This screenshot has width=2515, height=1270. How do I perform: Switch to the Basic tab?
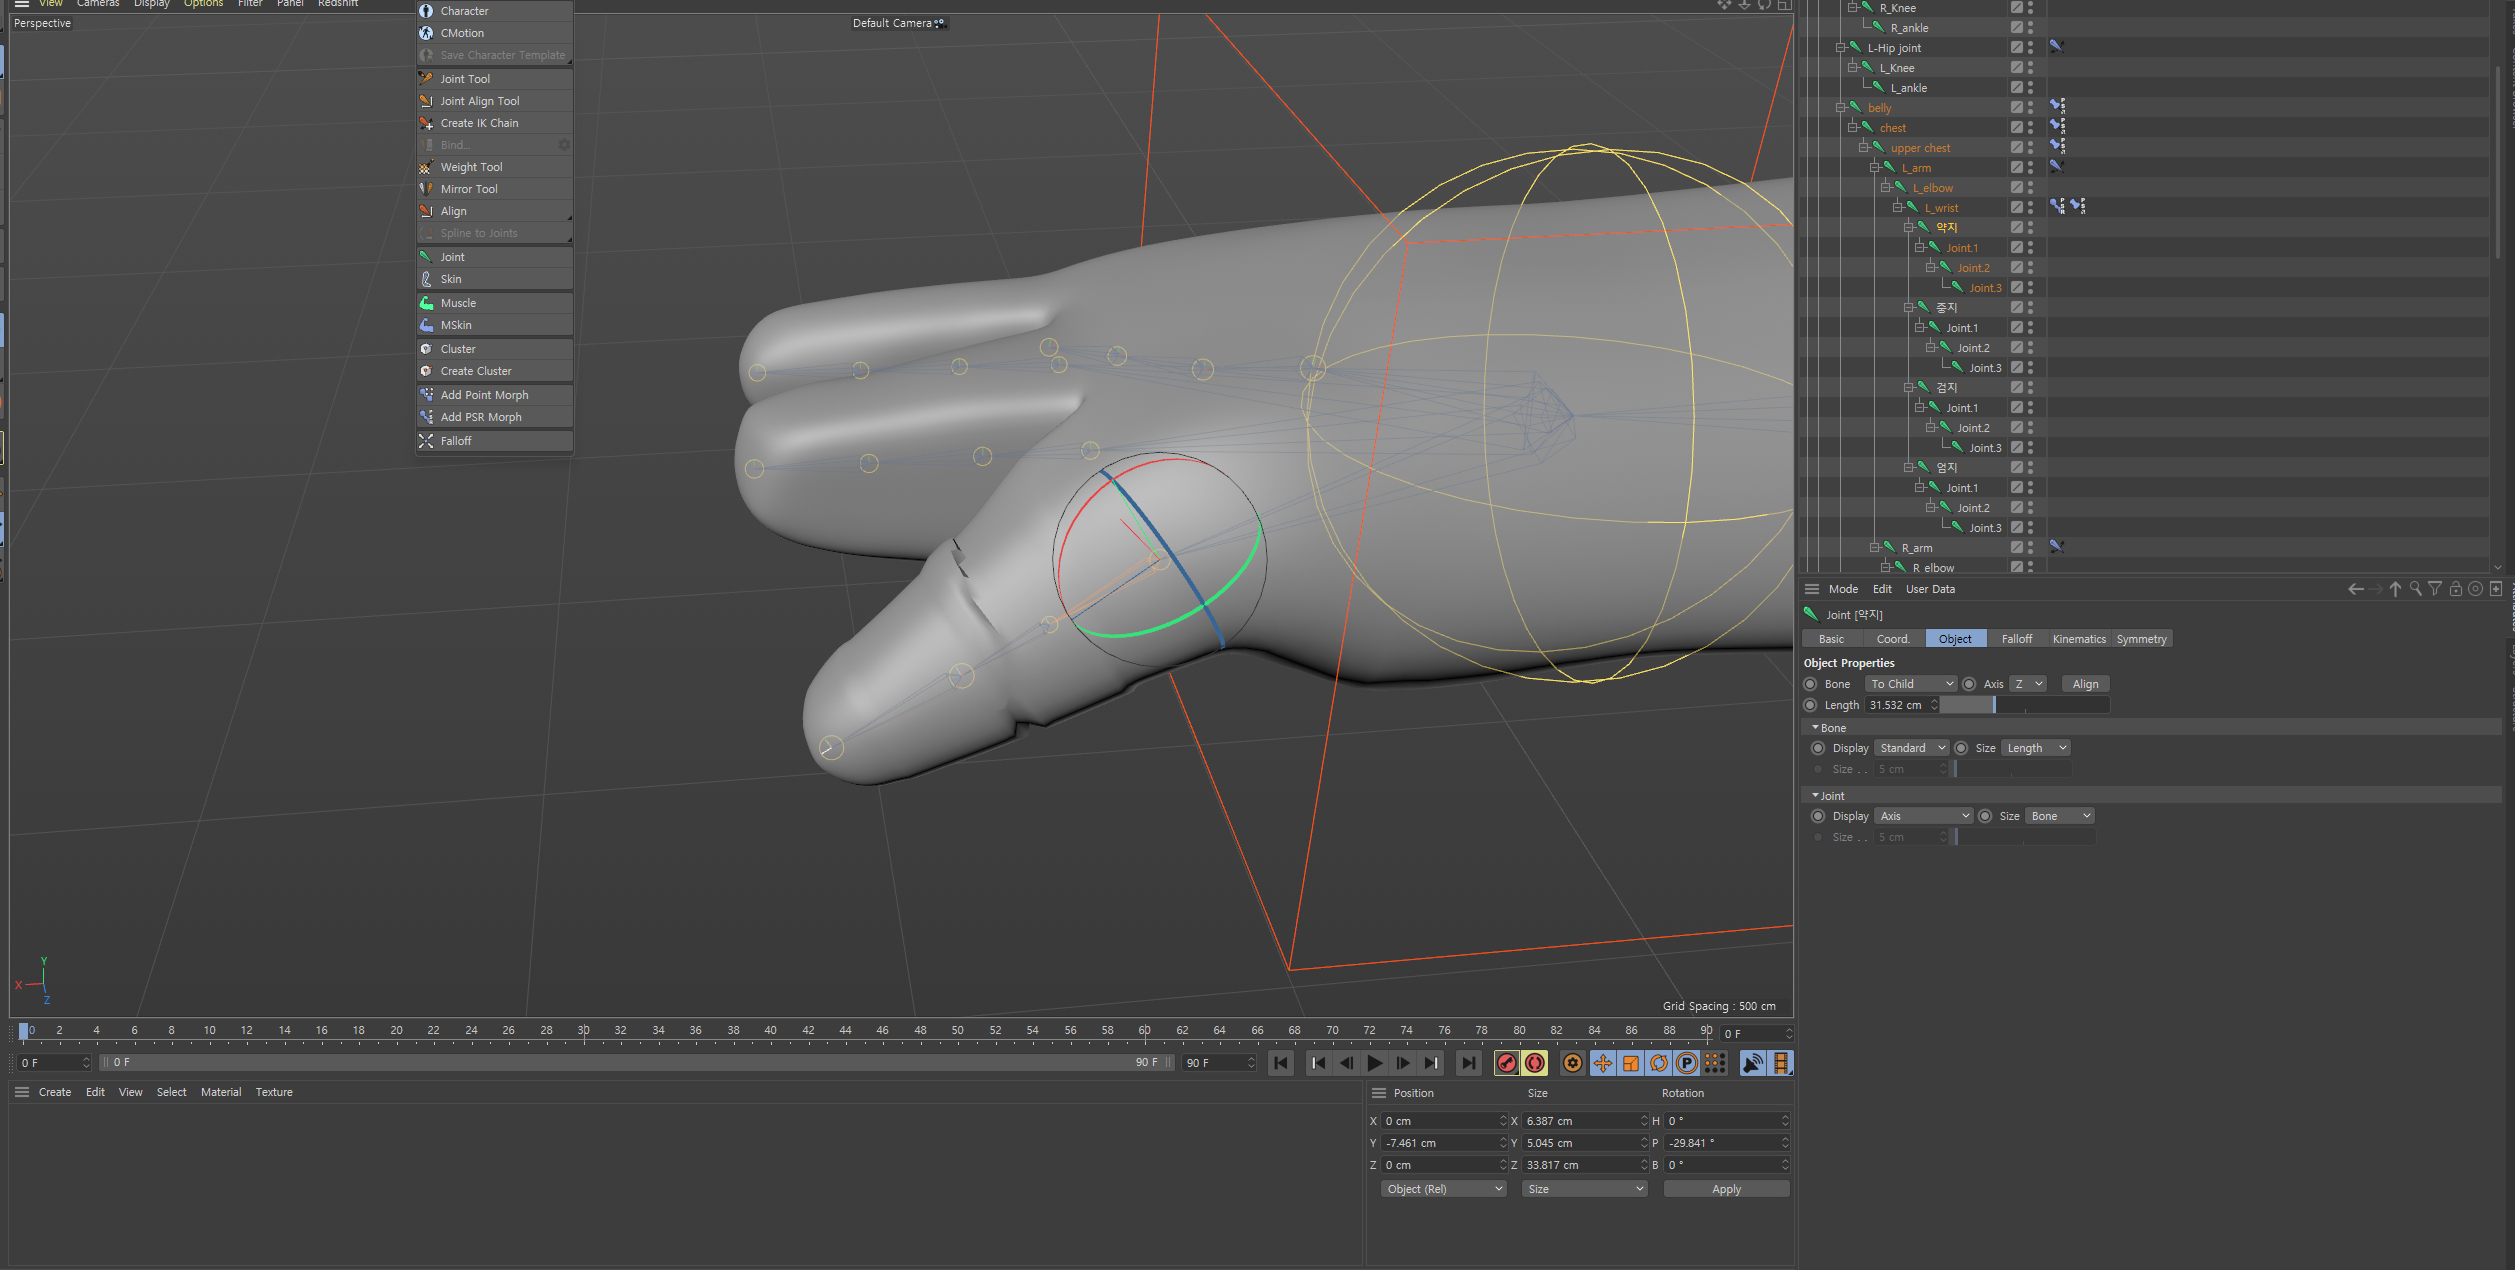[1832, 639]
